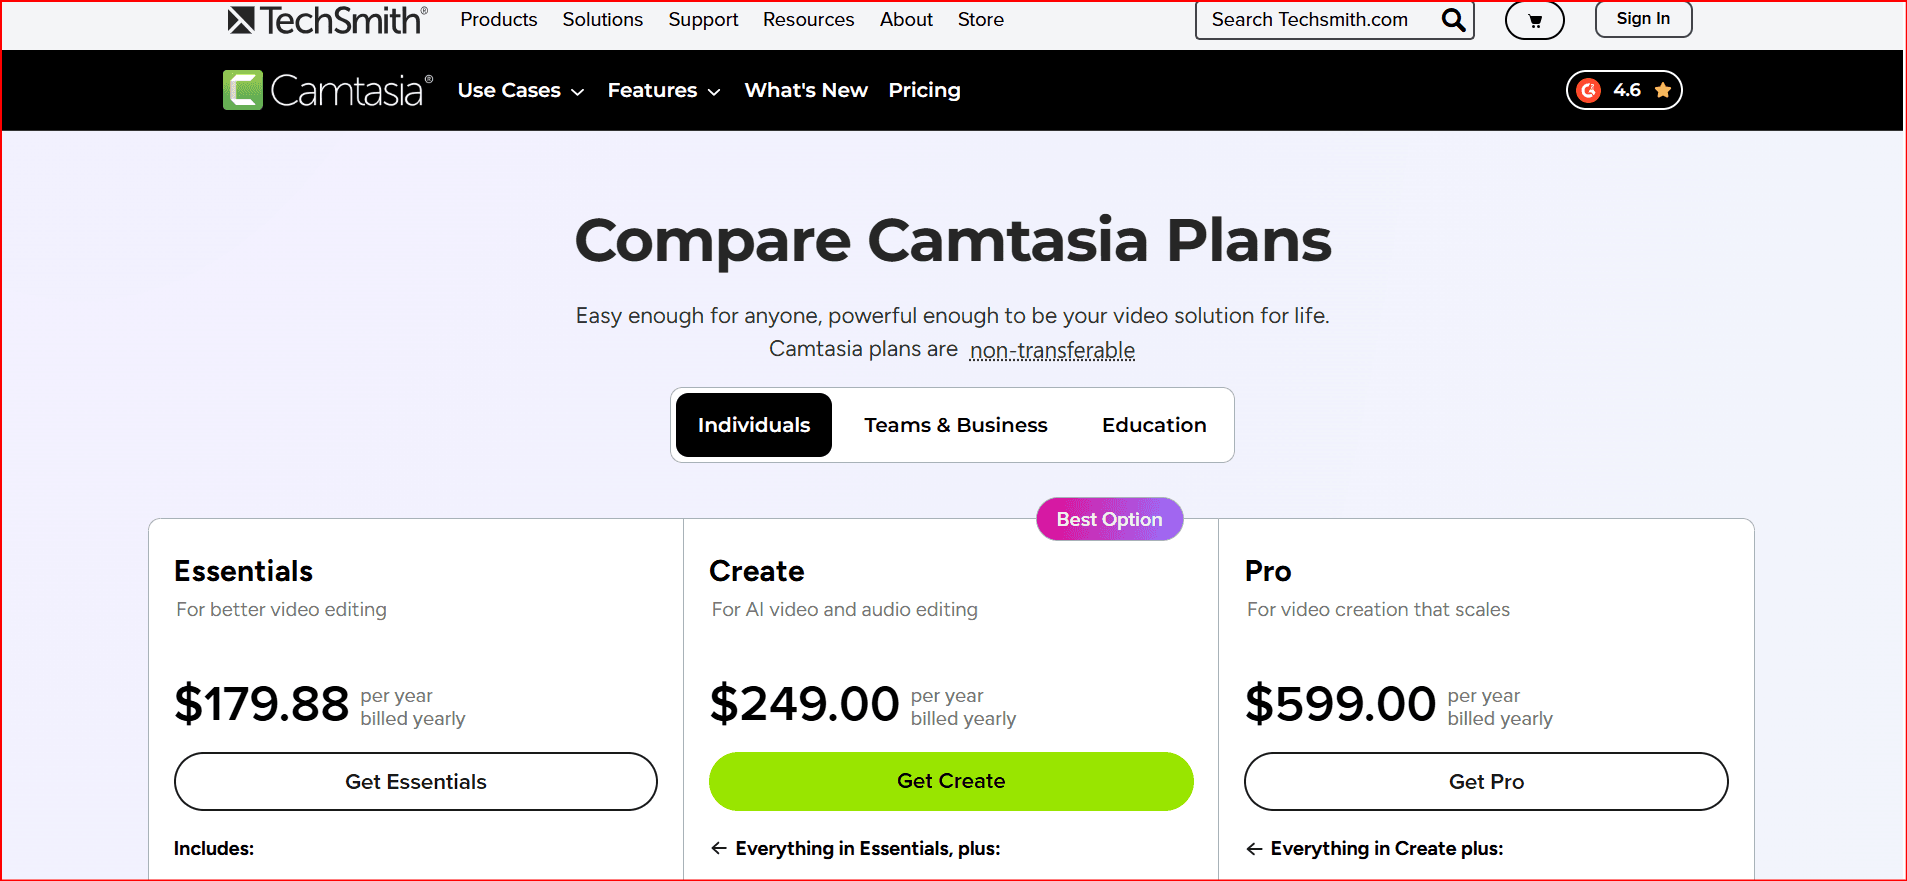Viewport: 1907px width, 881px height.
Task: Expand the Features dropdown menu
Action: 663,90
